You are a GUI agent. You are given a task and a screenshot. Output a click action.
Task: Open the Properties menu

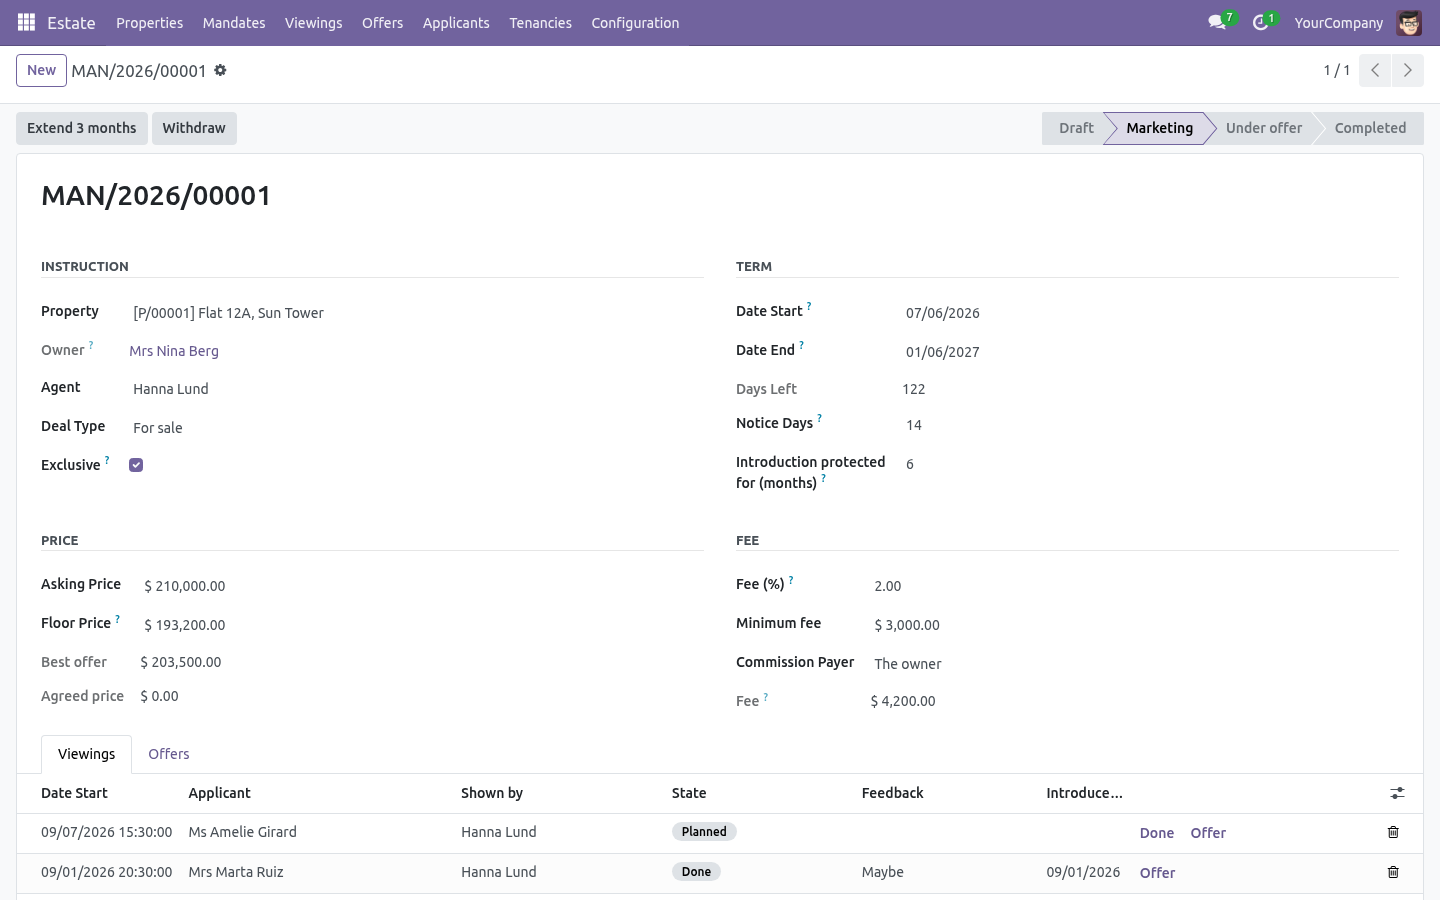[x=149, y=22]
